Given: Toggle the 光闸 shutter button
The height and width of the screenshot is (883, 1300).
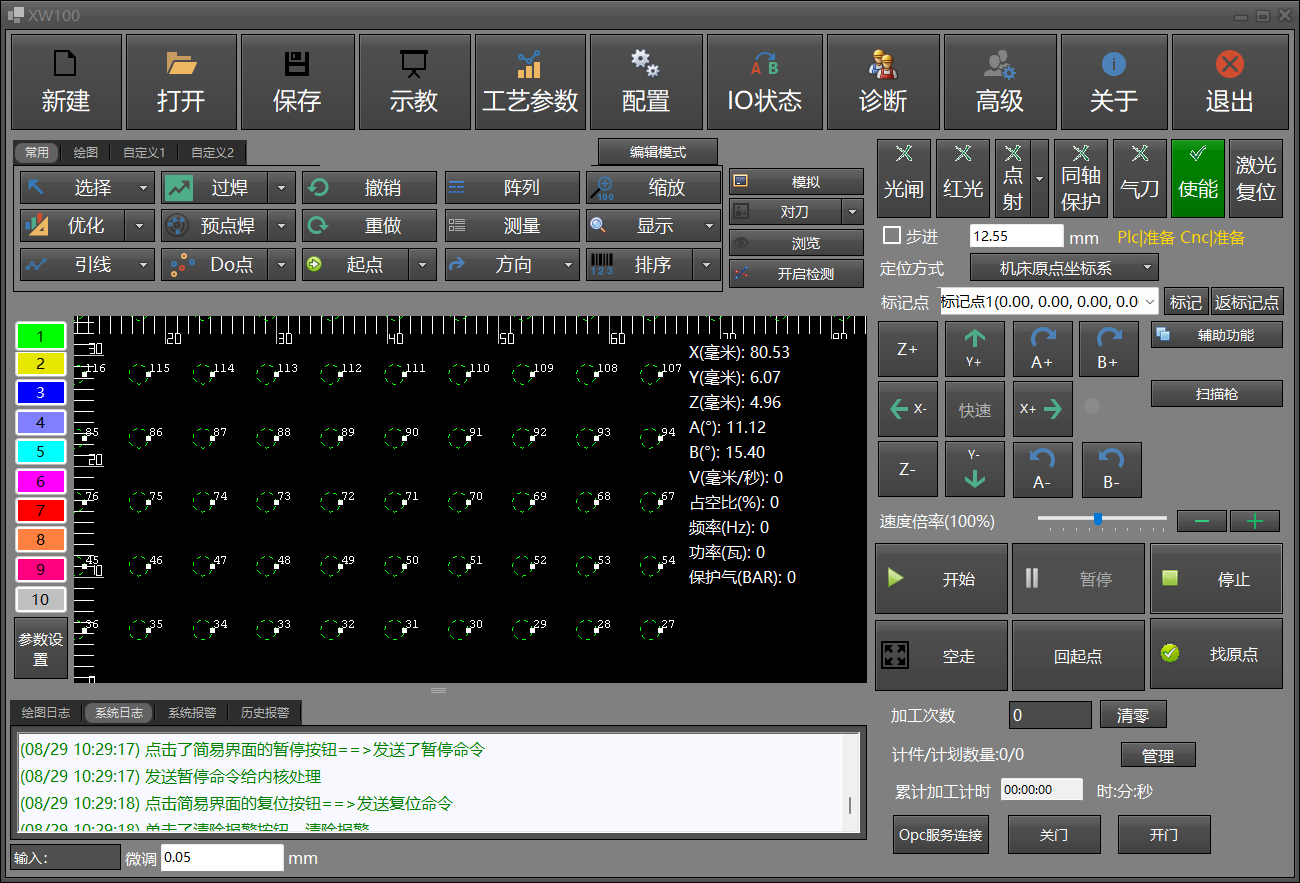Looking at the screenshot, I should pyautogui.click(x=904, y=178).
